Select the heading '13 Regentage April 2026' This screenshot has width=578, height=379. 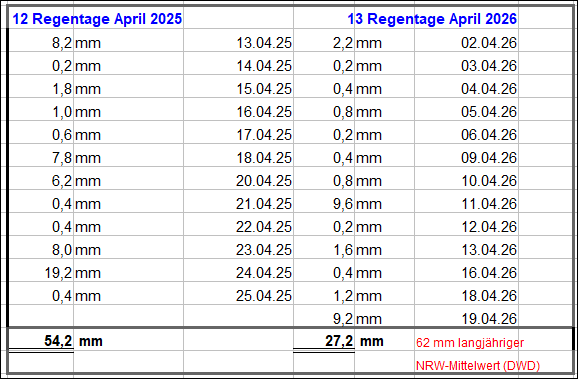tap(432, 19)
